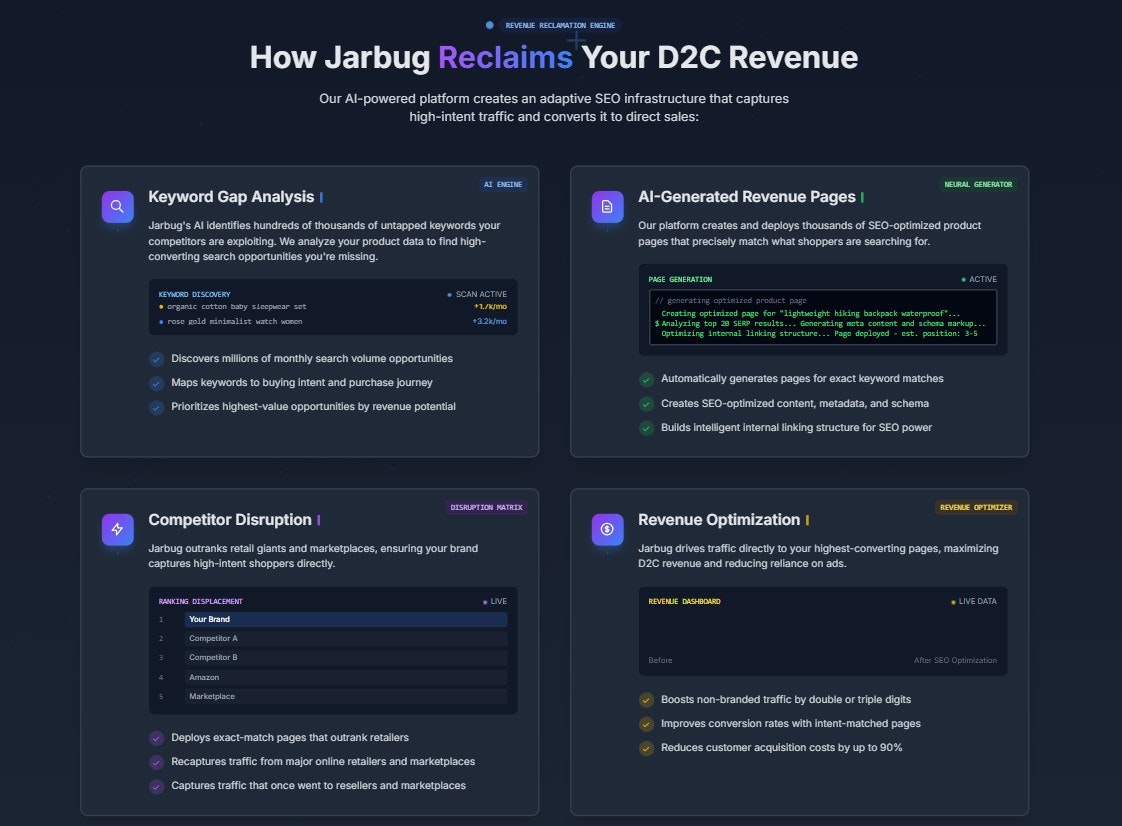
Task: Click the Keyword Gap Analysis magnifier icon
Action: pyautogui.click(x=117, y=207)
